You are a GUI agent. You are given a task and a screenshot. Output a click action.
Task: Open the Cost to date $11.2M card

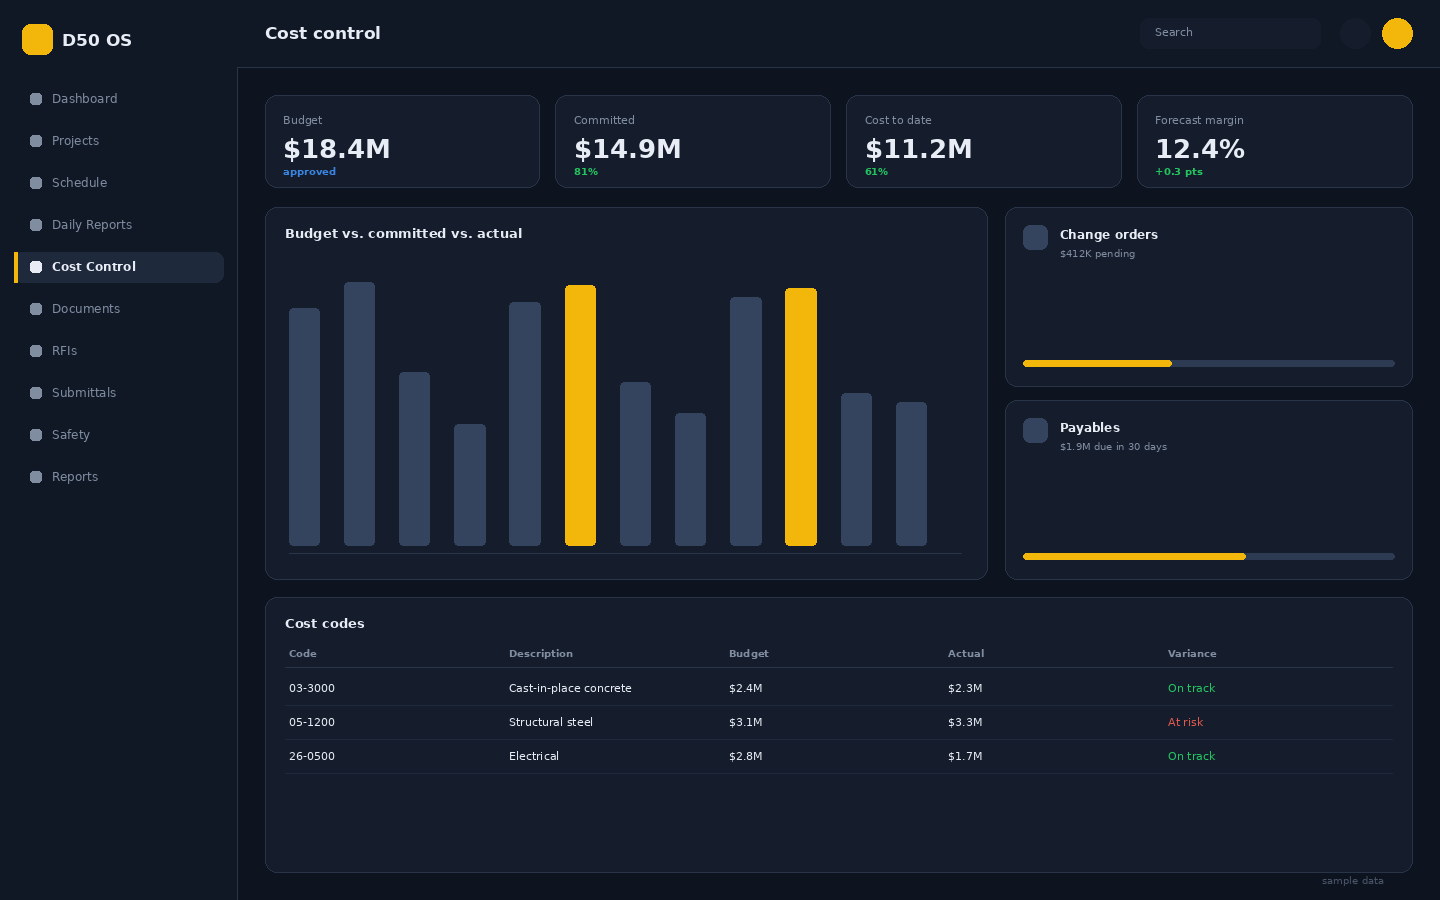tap(984, 141)
